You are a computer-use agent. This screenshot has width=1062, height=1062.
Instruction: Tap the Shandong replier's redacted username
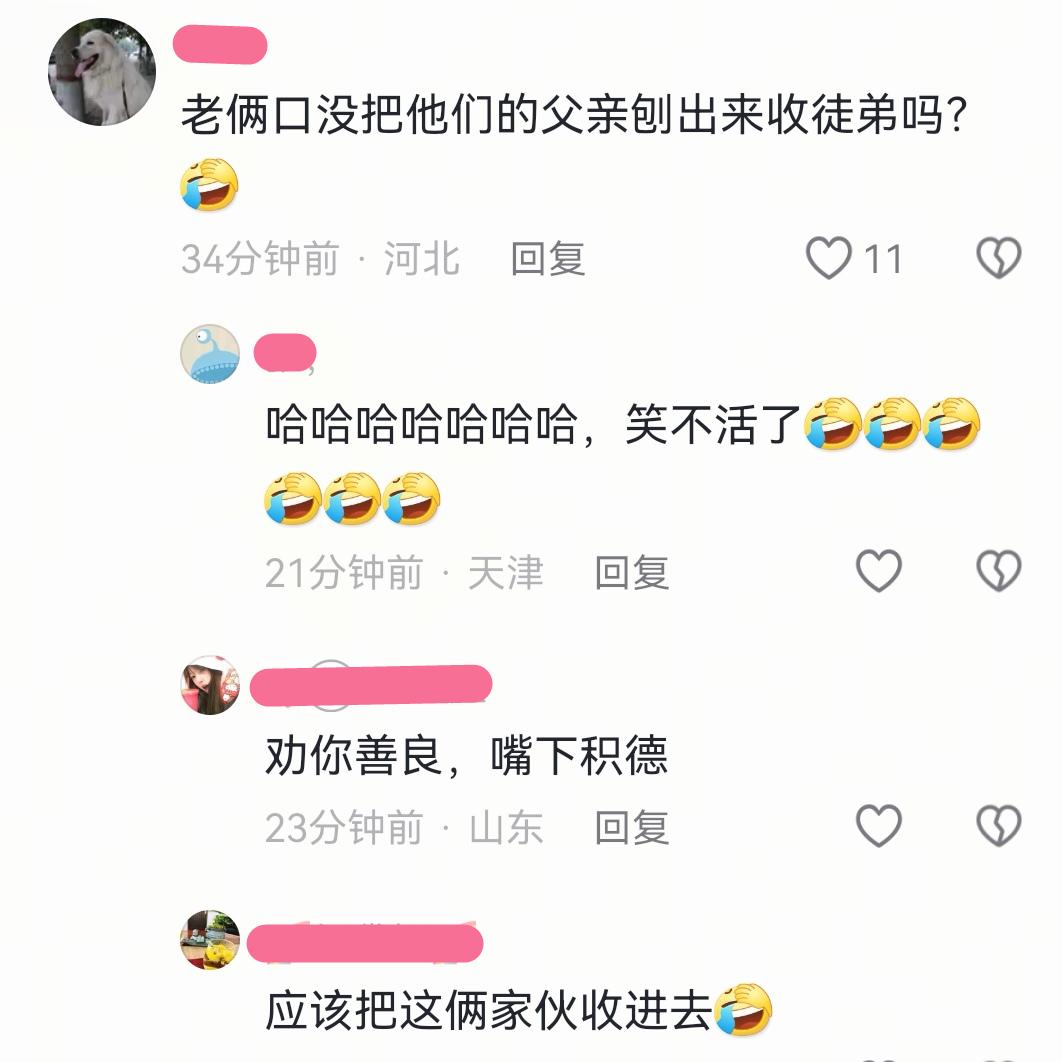pyautogui.click(x=371, y=685)
